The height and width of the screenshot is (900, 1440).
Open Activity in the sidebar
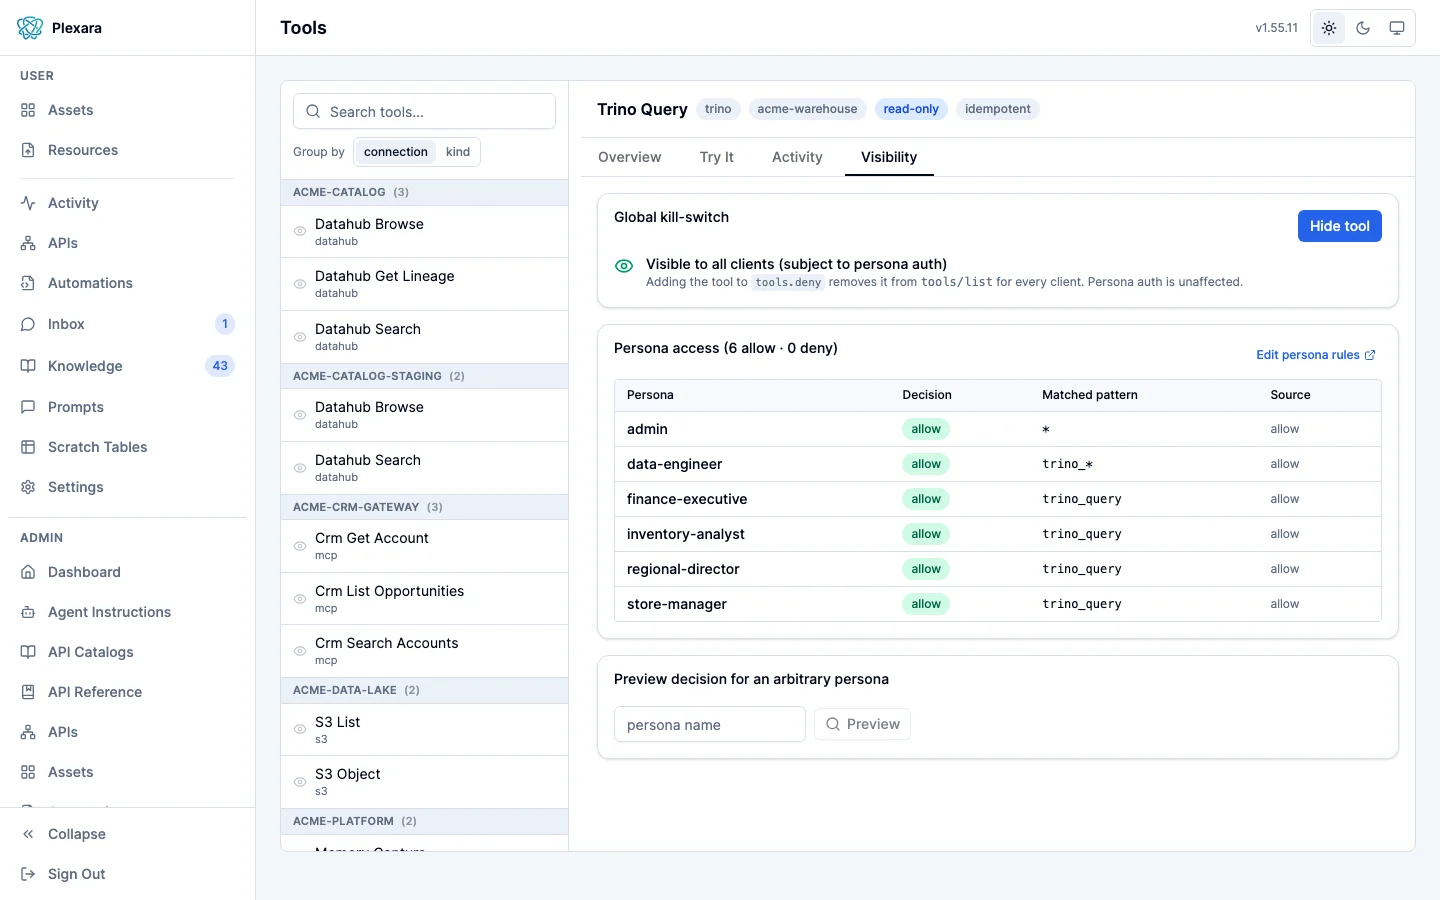click(x=127, y=203)
